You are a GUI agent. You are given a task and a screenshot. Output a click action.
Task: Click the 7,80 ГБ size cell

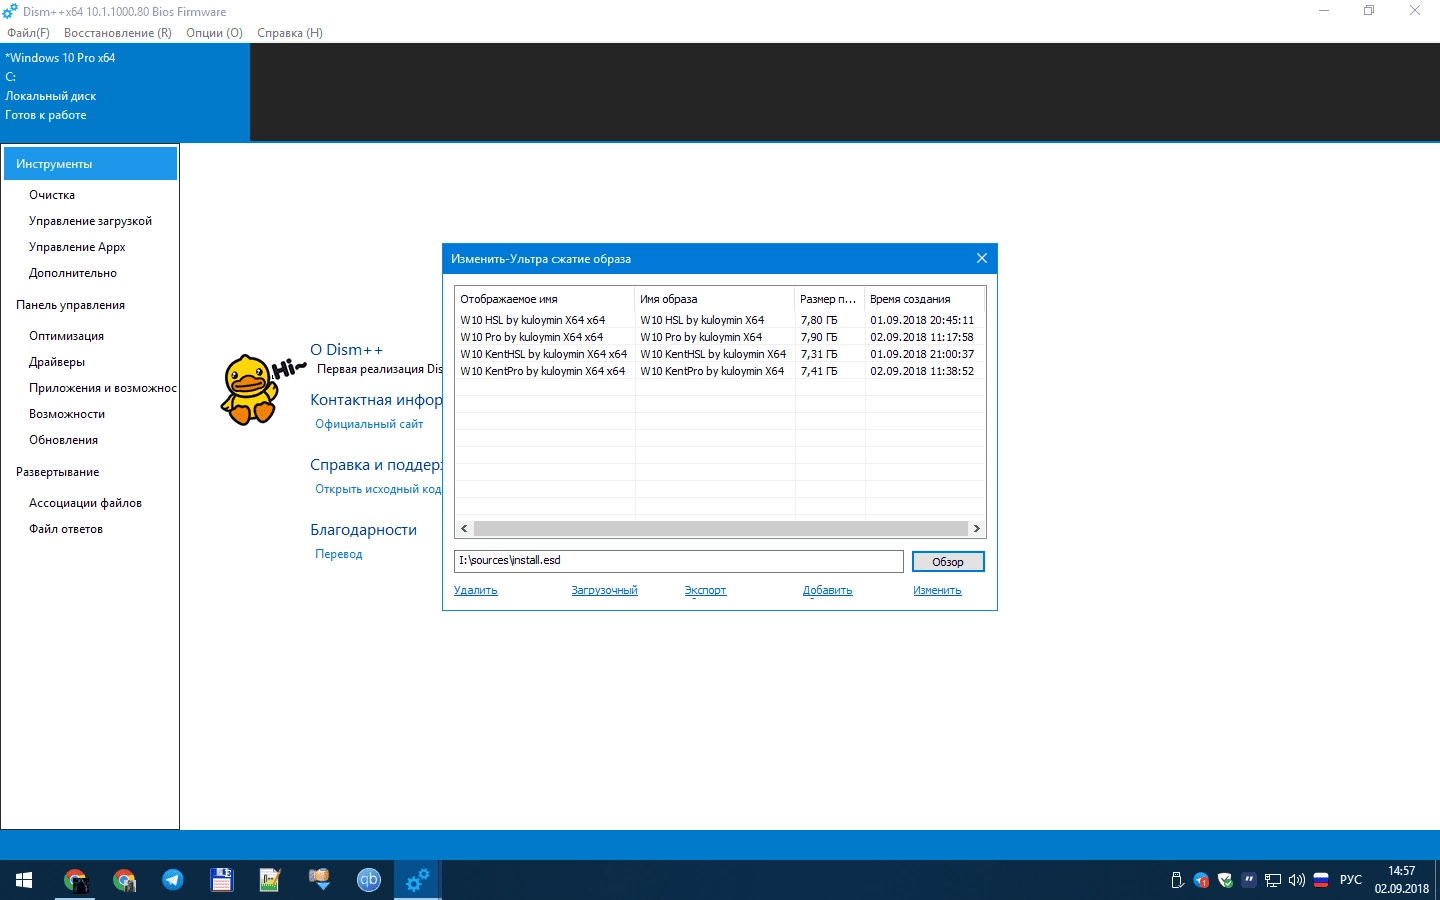pyautogui.click(x=819, y=320)
